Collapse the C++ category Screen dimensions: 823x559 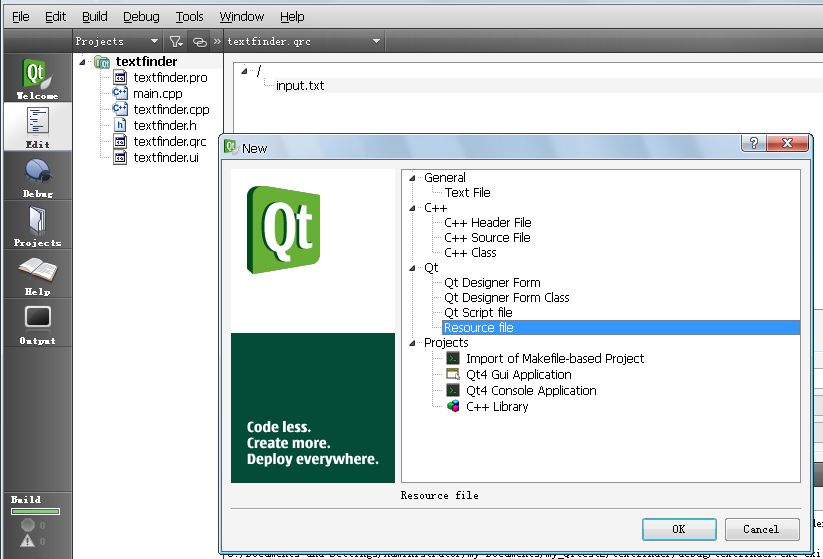click(412, 208)
